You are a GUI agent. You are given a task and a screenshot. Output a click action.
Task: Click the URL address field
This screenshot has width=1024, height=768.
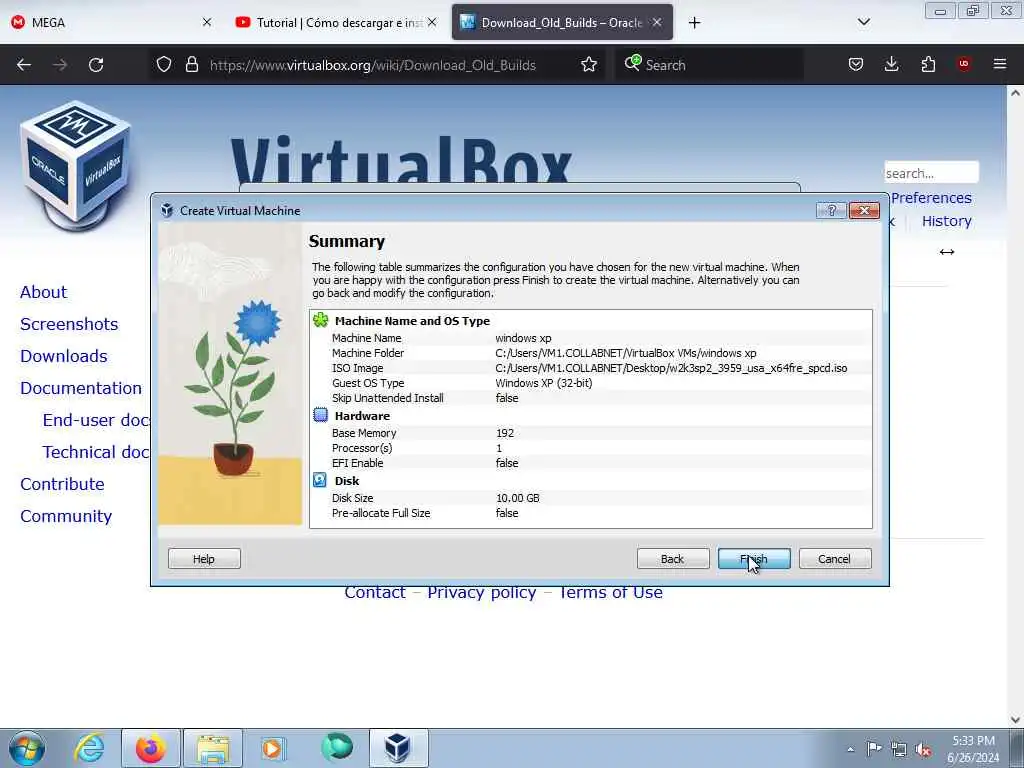coord(373,65)
